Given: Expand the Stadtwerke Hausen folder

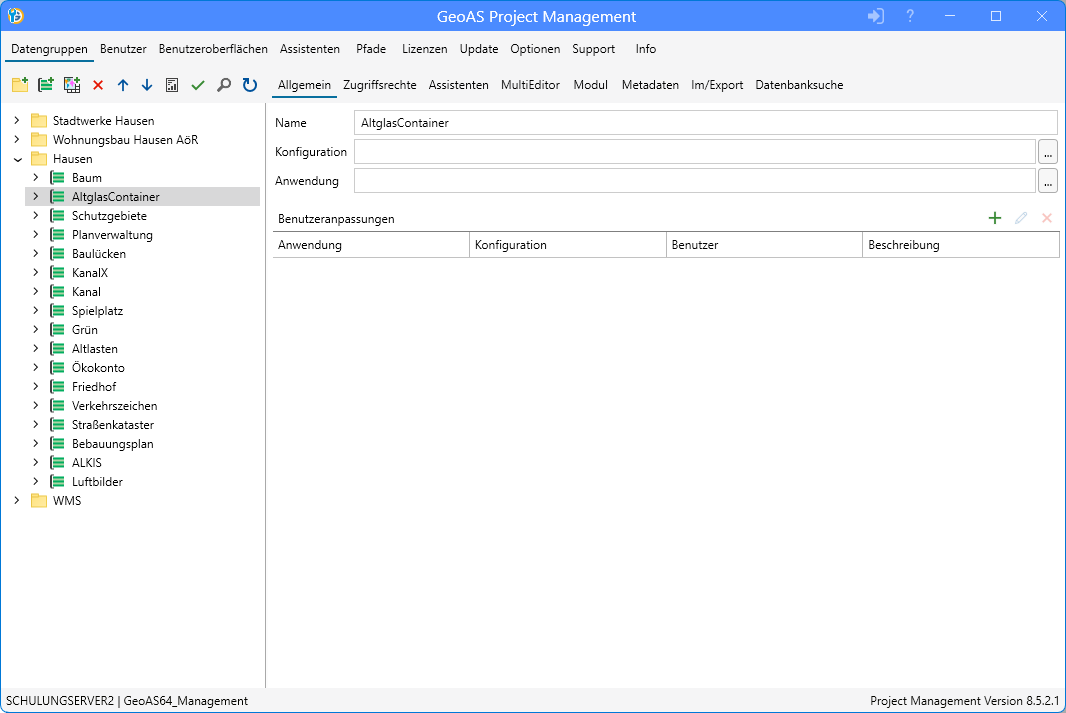Looking at the screenshot, I should (x=17, y=121).
